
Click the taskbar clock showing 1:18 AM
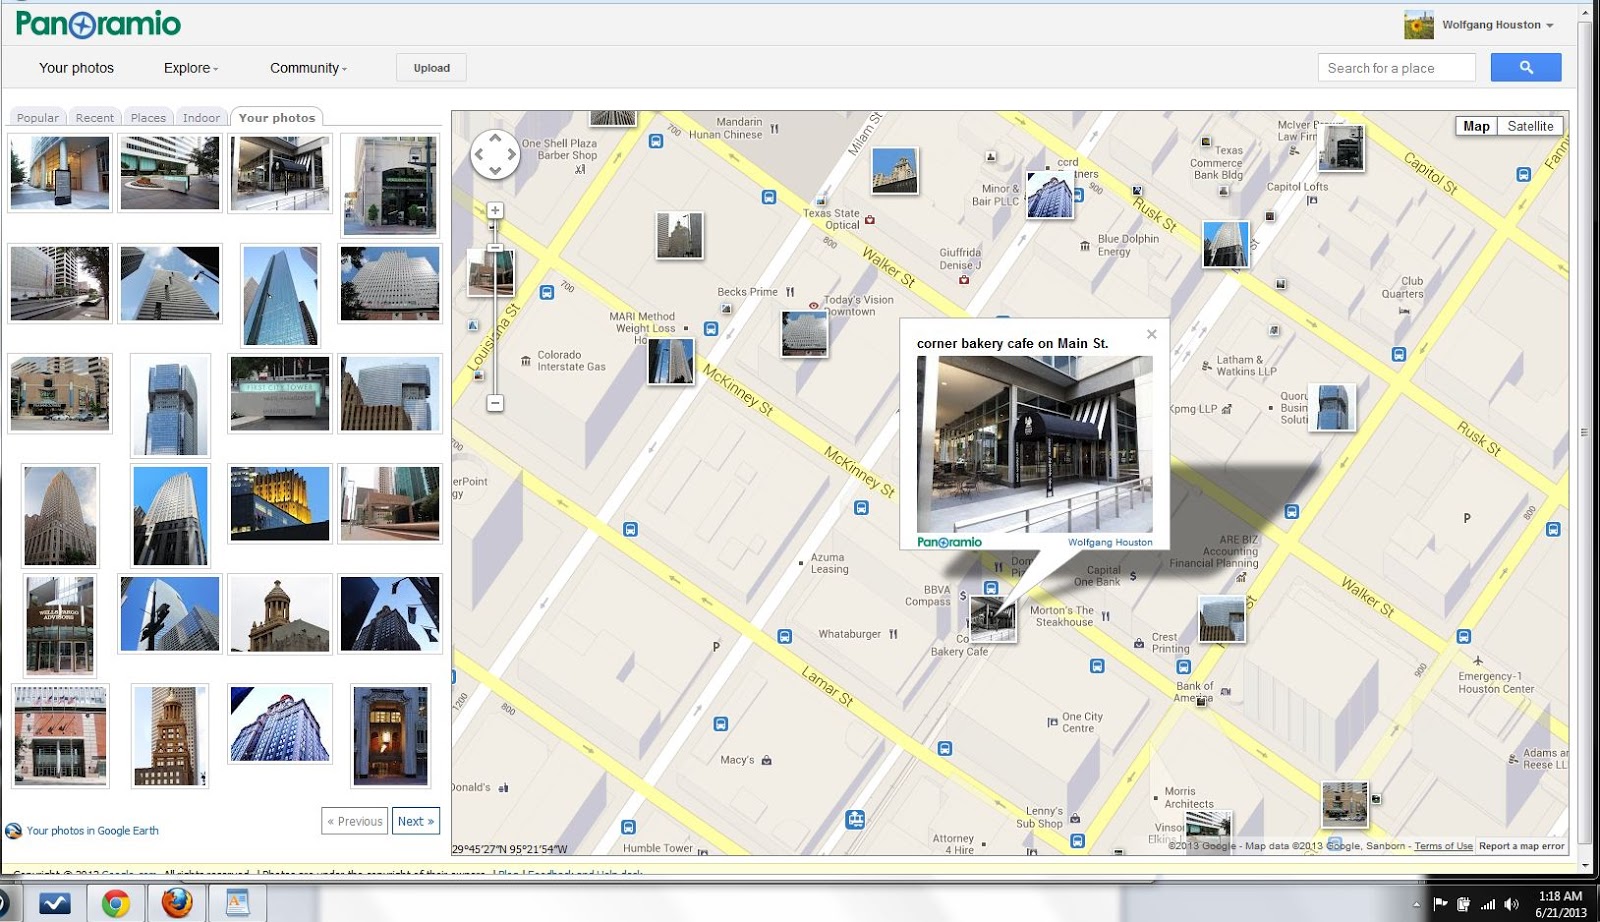click(1561, 904)
